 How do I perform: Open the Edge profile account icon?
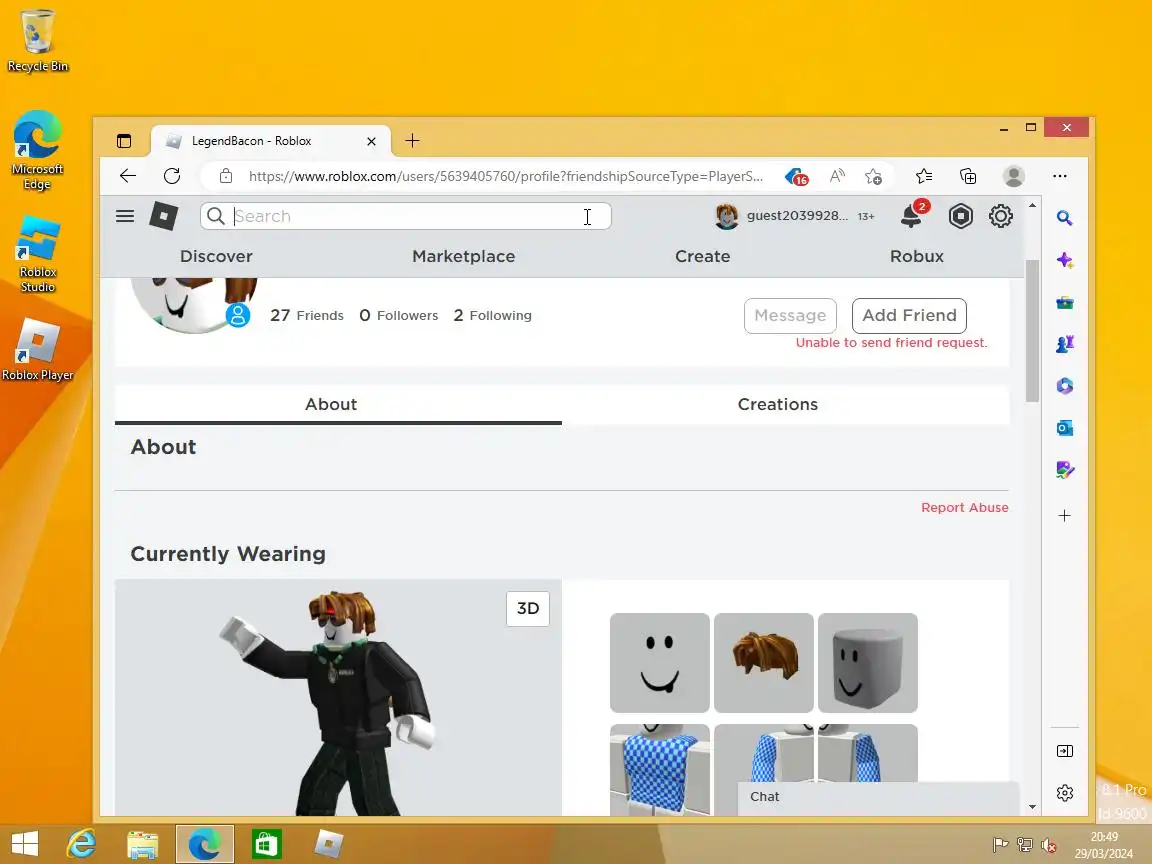point(1014,176)
